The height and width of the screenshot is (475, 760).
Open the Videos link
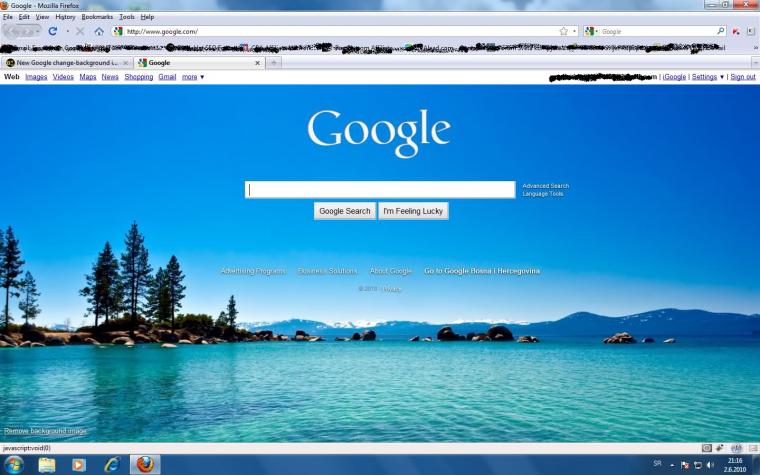(63, 77)
